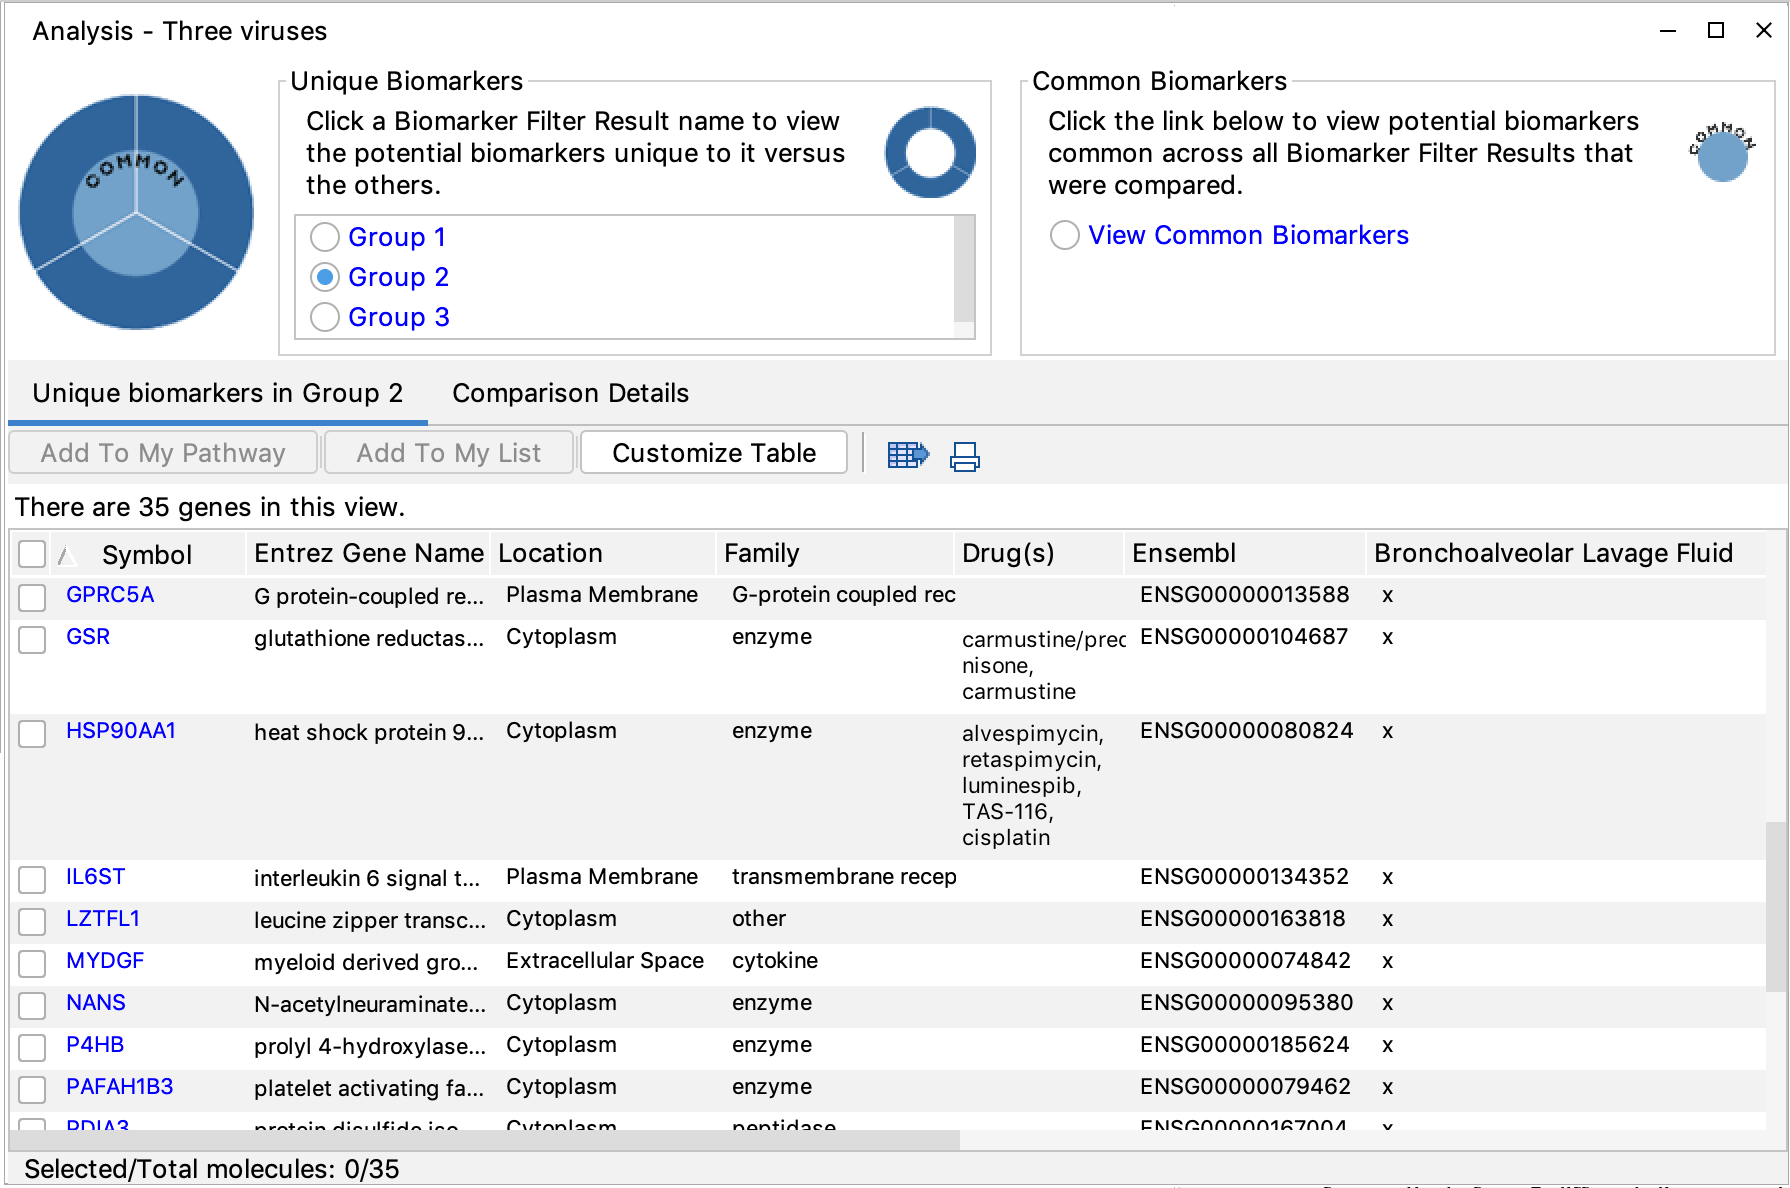Select the Group 2 radio button
Viewport: 1790px width, 1188px height.
coord(325,277)
